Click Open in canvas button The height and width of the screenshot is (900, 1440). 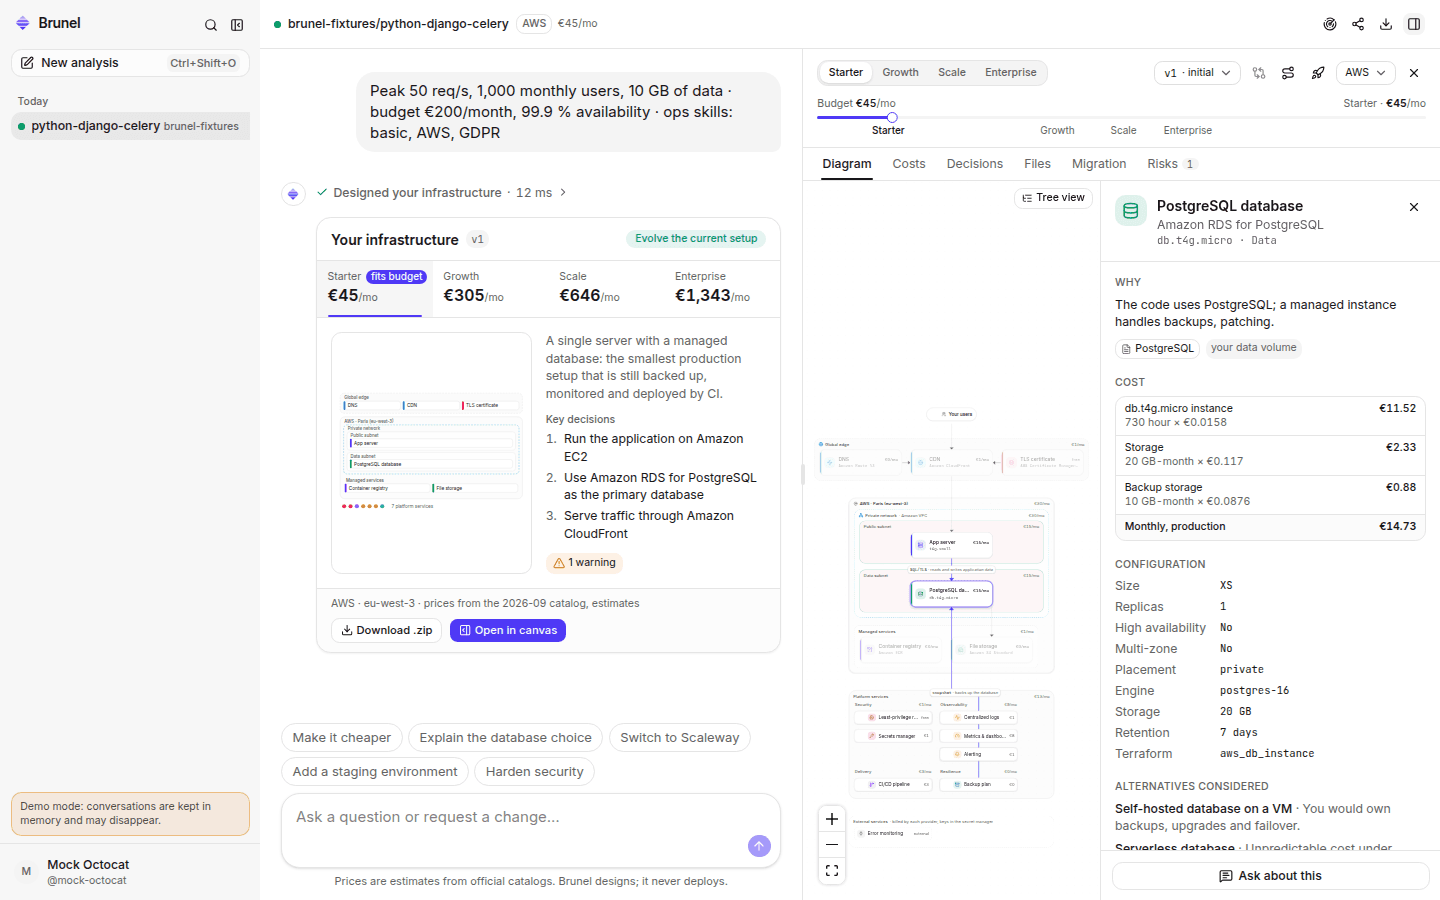tap(508, 631)
